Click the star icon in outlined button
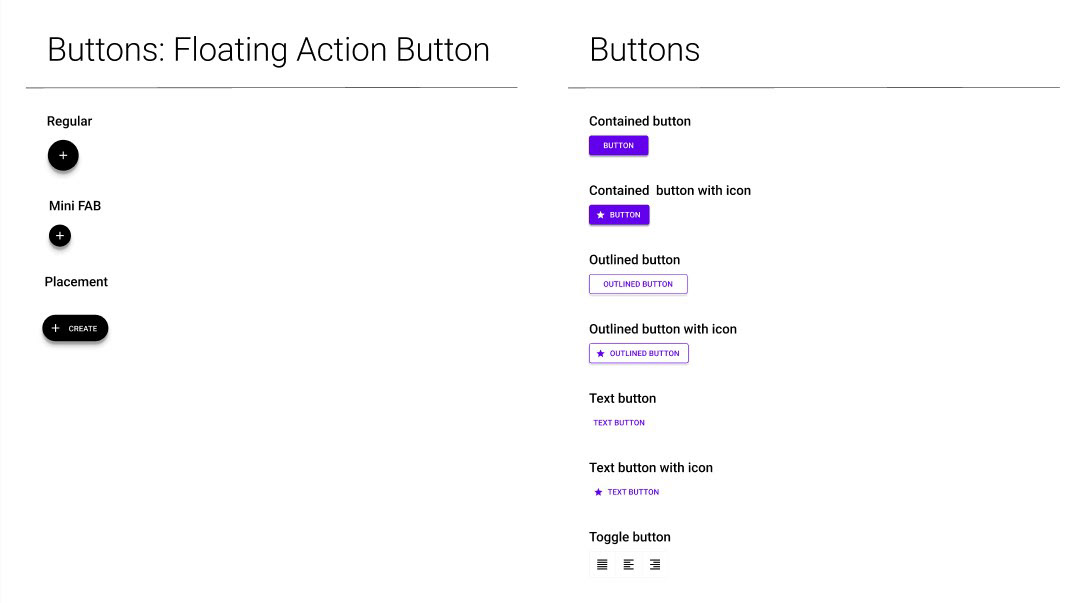Viewport: 1084px width, 603px height. coord(600,353)
